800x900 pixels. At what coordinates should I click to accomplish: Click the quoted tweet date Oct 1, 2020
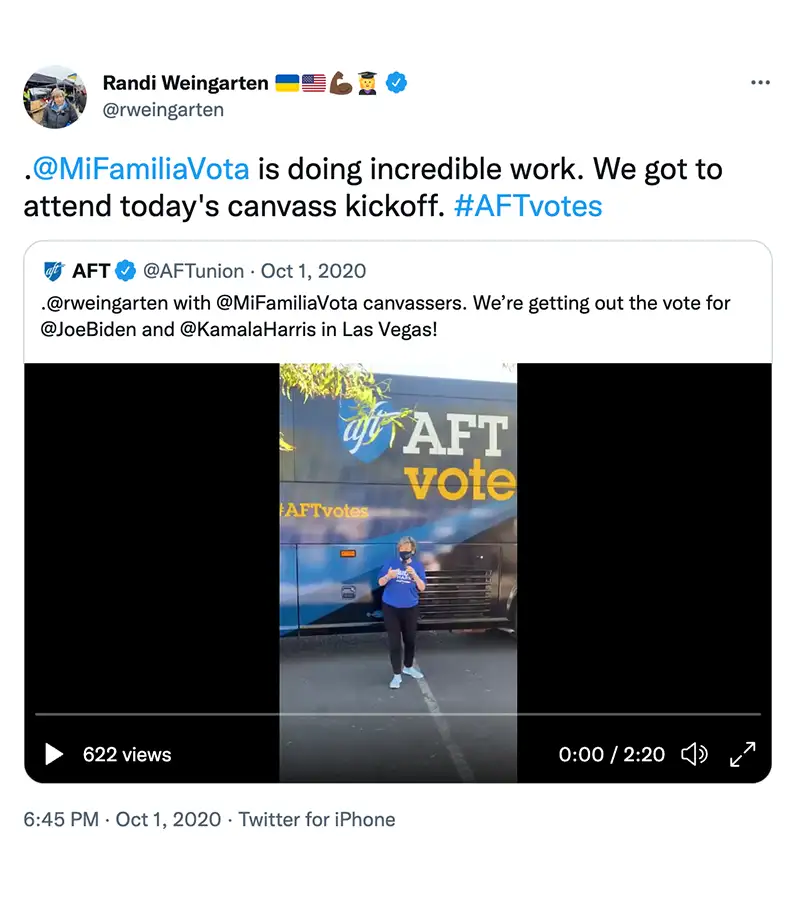(x=313, y=271)
